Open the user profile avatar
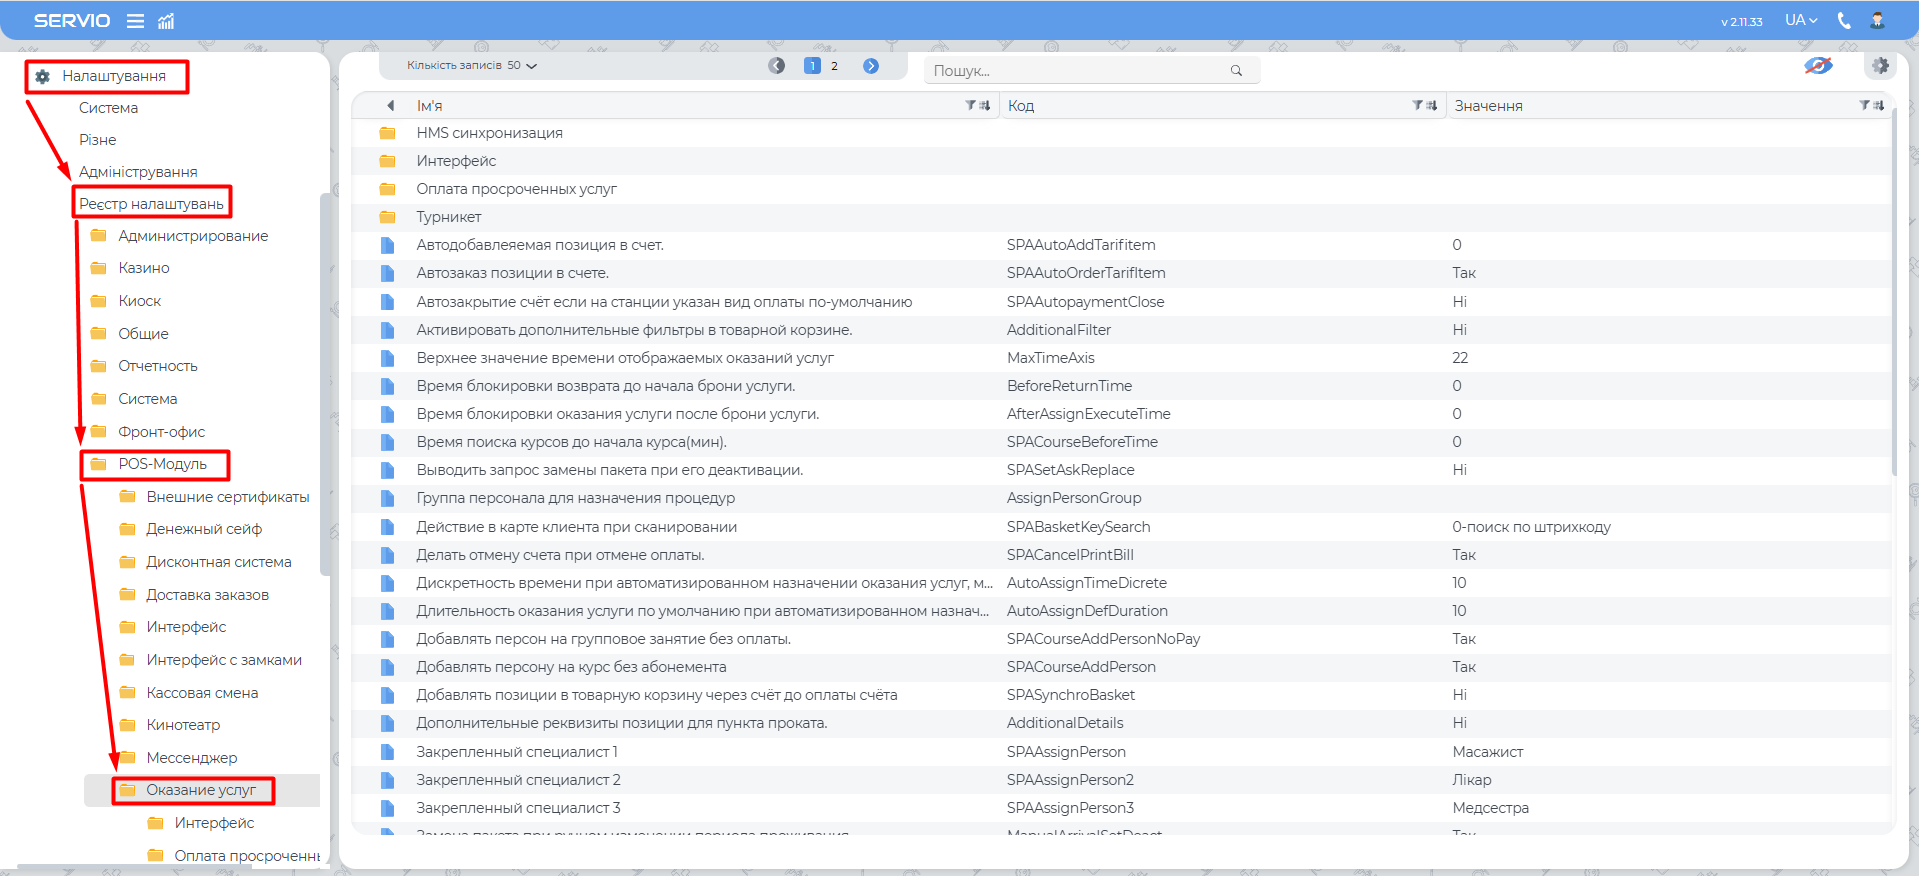 pyautogui.click(x=1877, y=21)
